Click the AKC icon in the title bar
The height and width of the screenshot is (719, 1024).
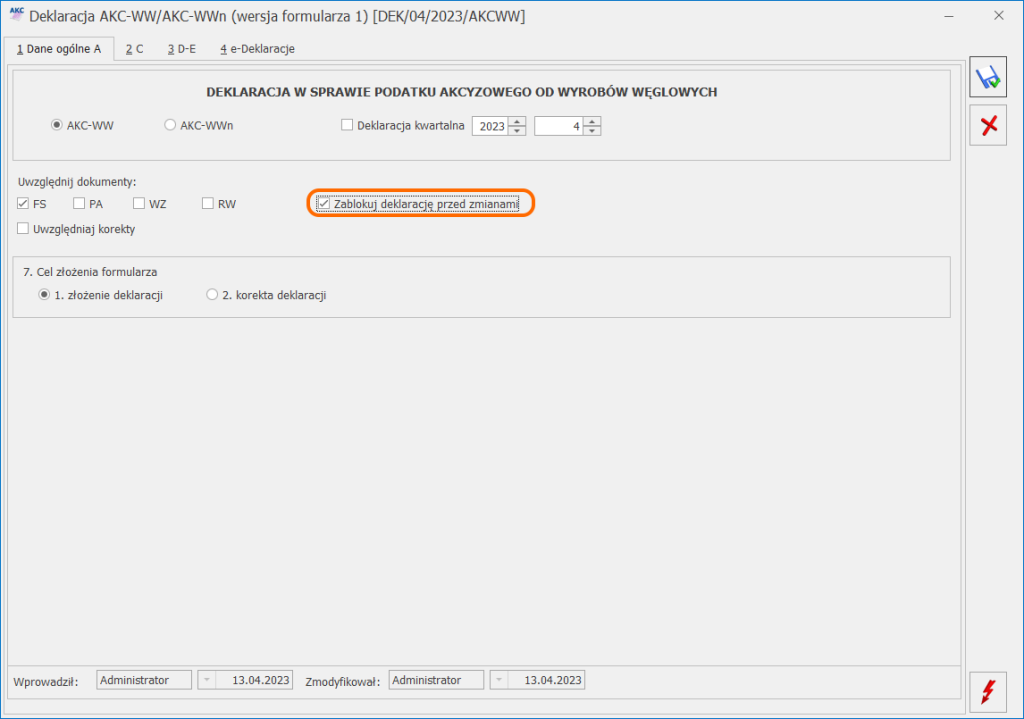point(14,15)
